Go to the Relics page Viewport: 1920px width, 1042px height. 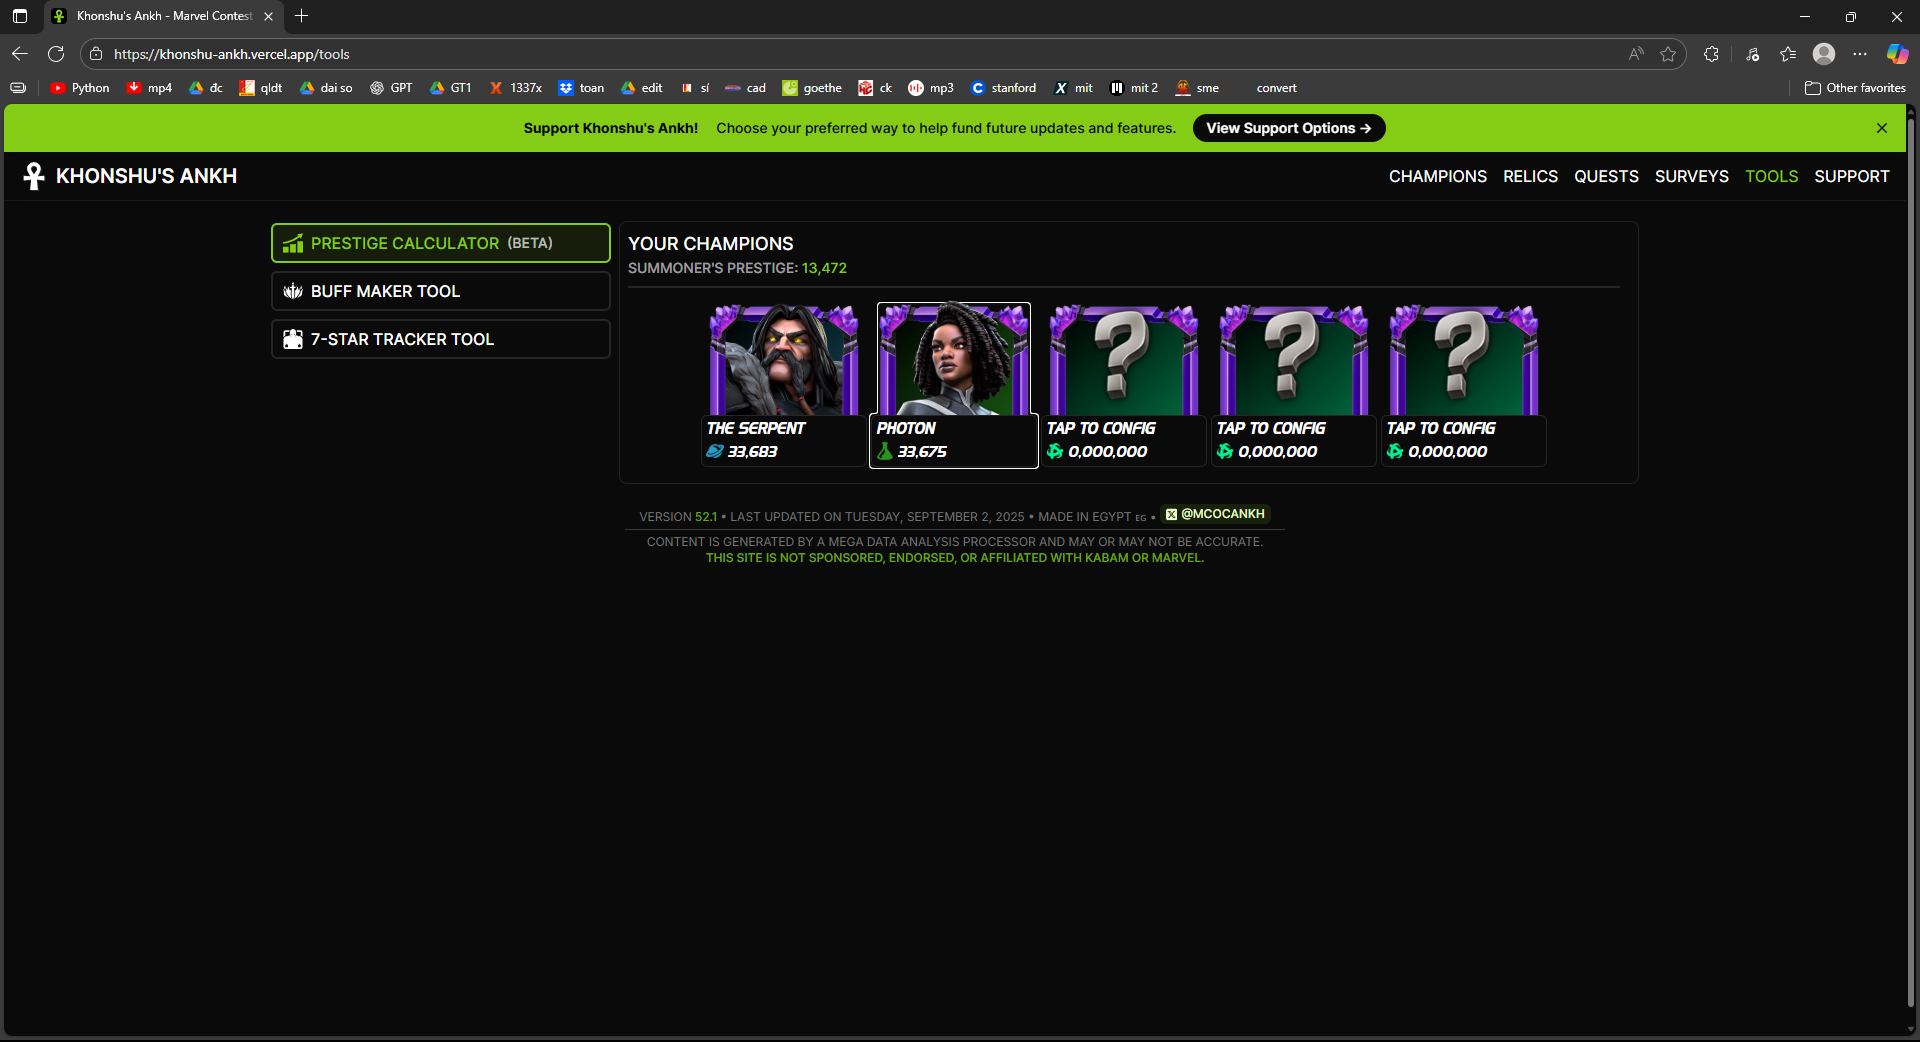(1530, 176)
